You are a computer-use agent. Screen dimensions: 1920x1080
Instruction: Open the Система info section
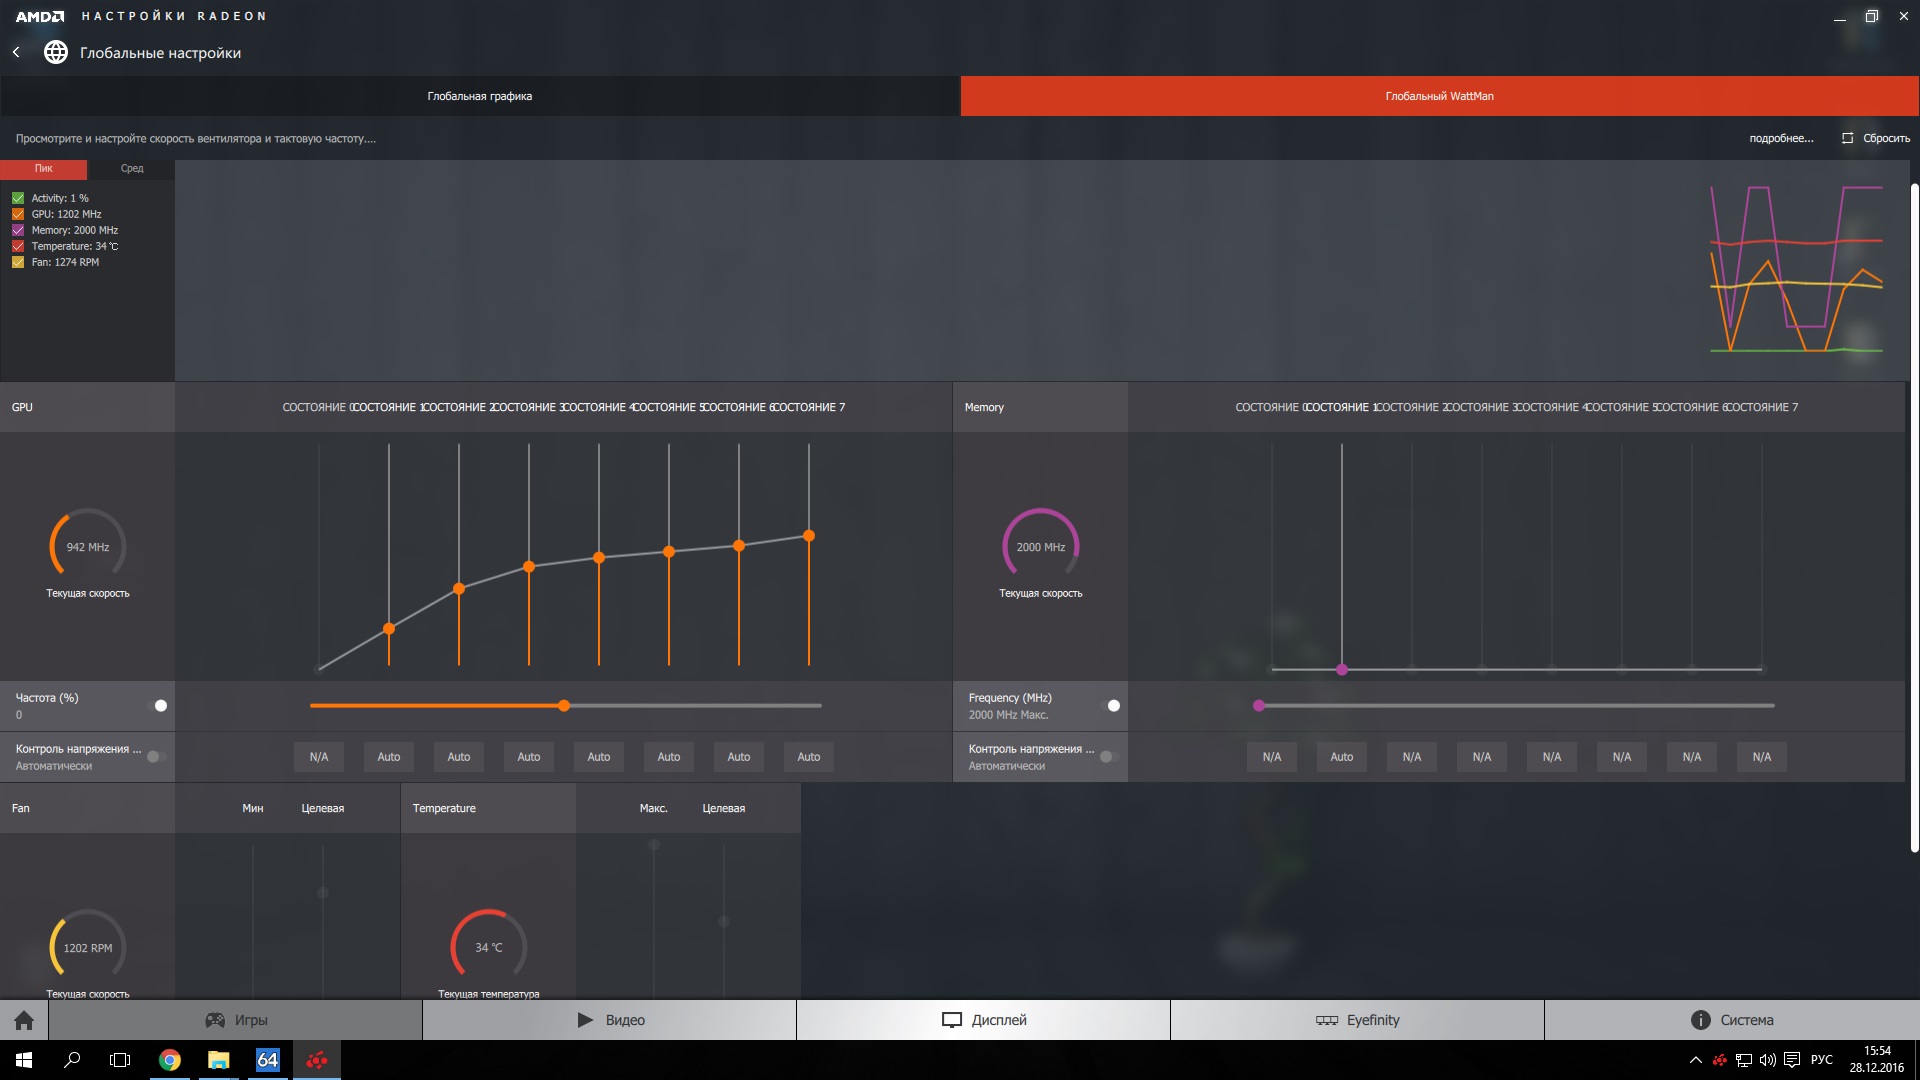(x=1732, y=1020)
